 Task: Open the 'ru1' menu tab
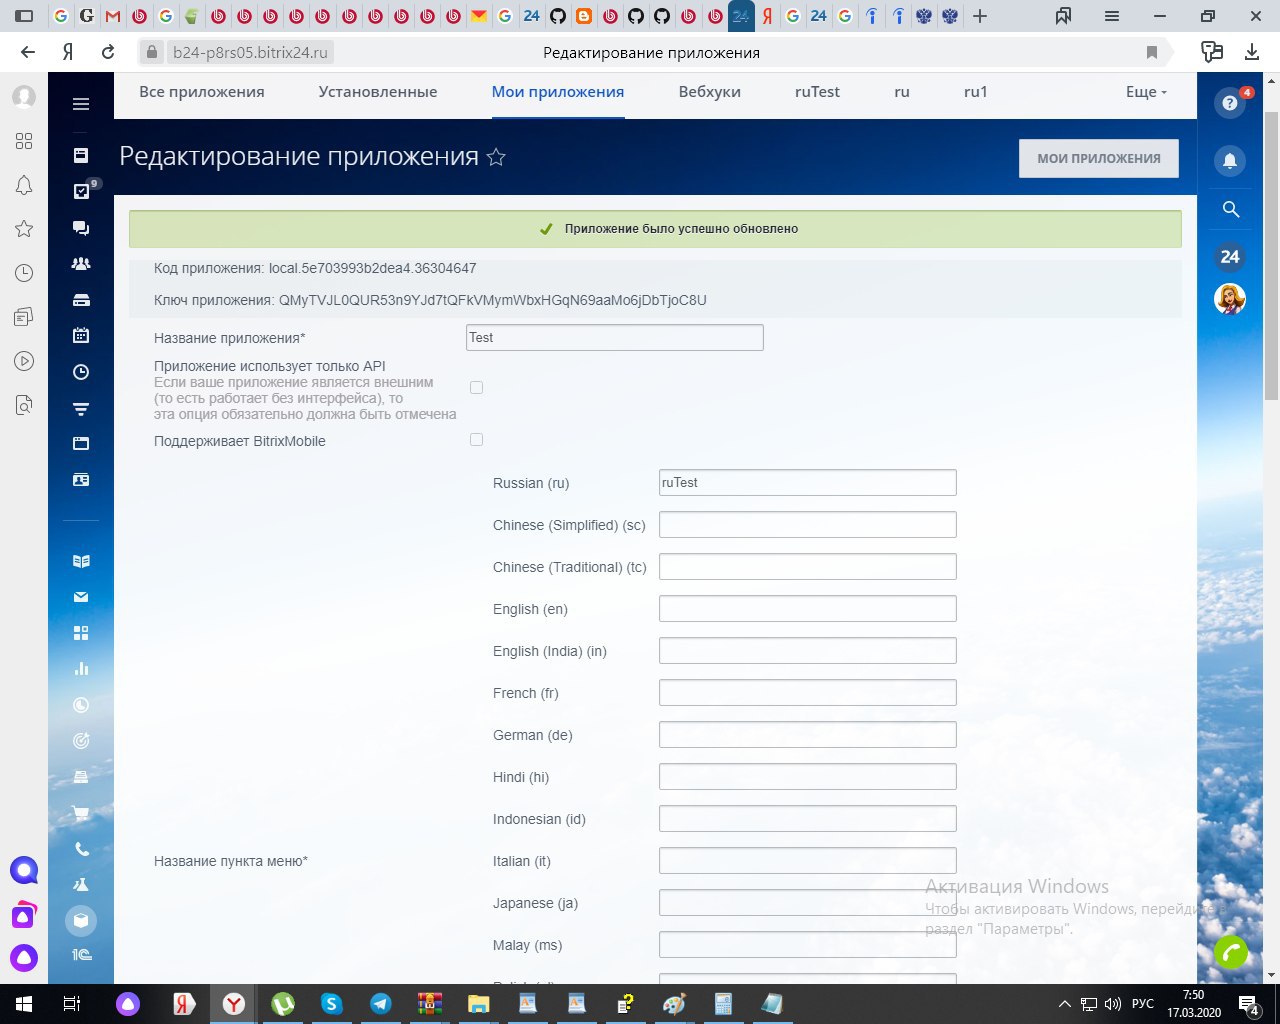pyautogui.click(x=976, y=92)
